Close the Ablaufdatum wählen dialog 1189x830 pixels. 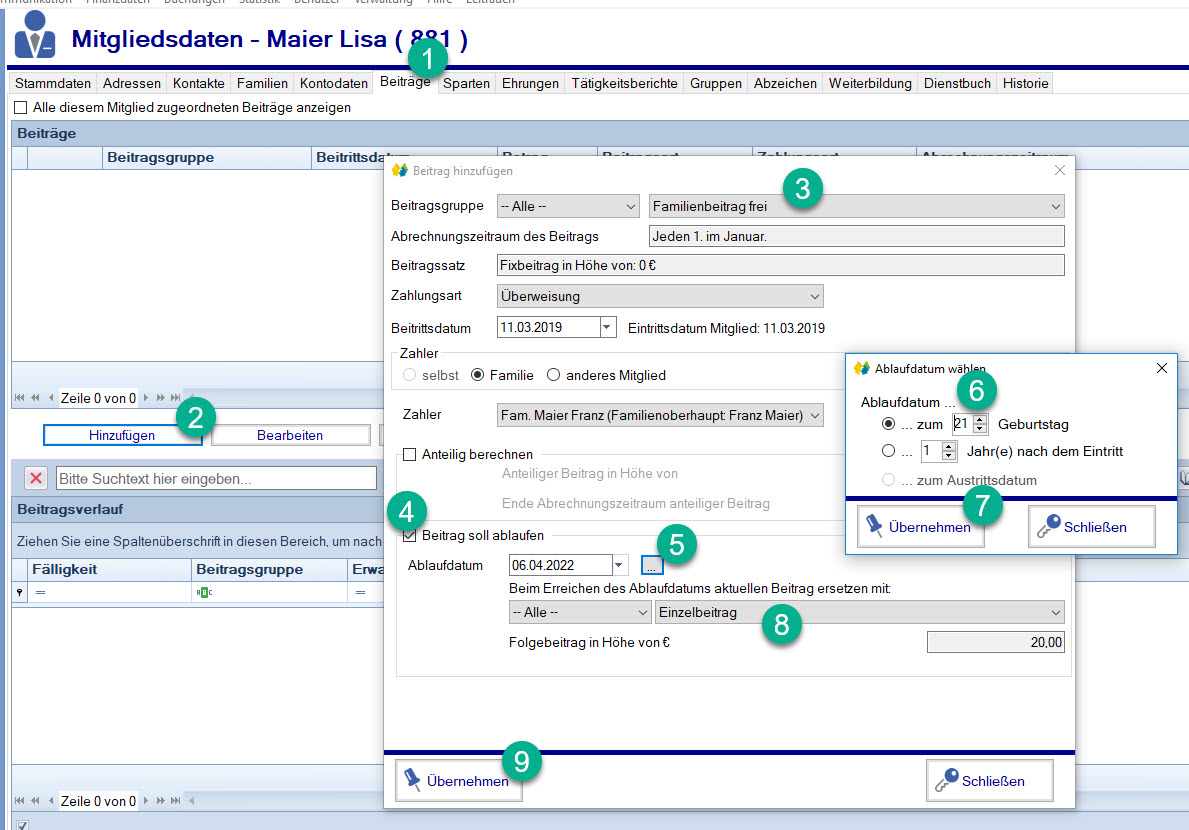click(x=1161, y=368)
